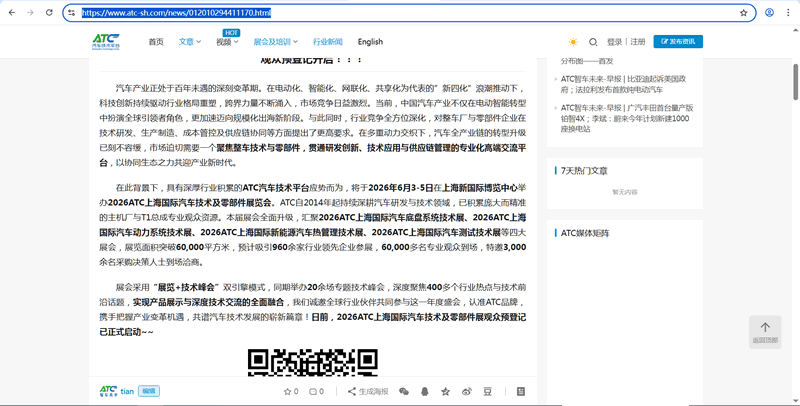Expand the 文章 dropdown menu

pos(190,42)
